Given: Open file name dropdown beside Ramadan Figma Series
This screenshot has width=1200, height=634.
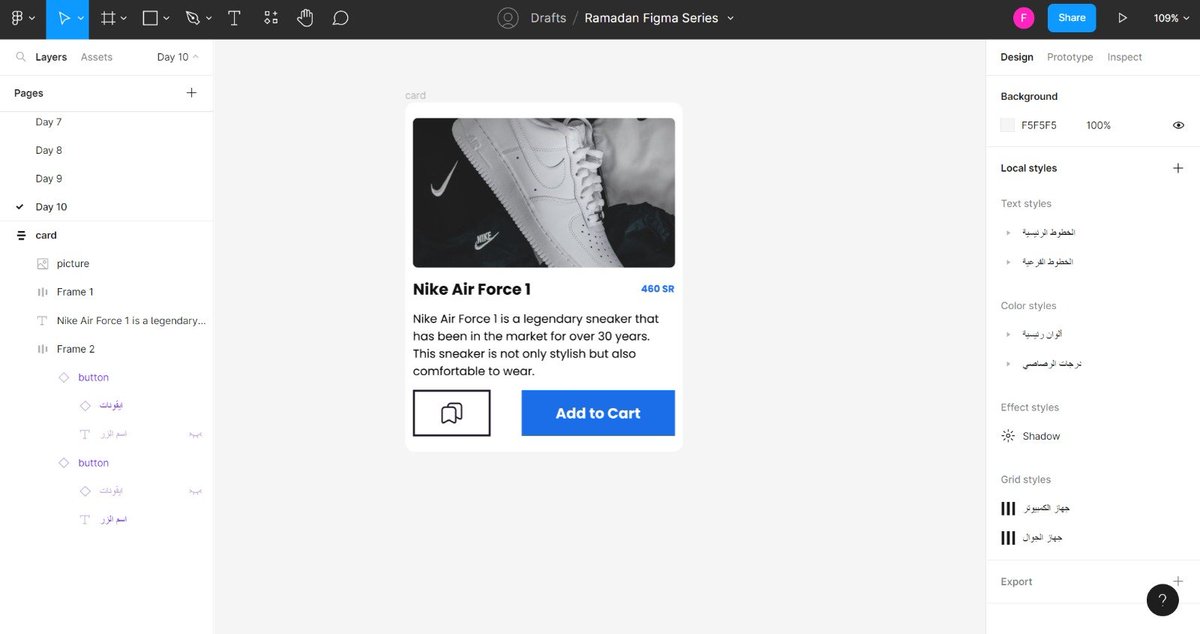Looking at the screenshot, I should tap(730, 18).
